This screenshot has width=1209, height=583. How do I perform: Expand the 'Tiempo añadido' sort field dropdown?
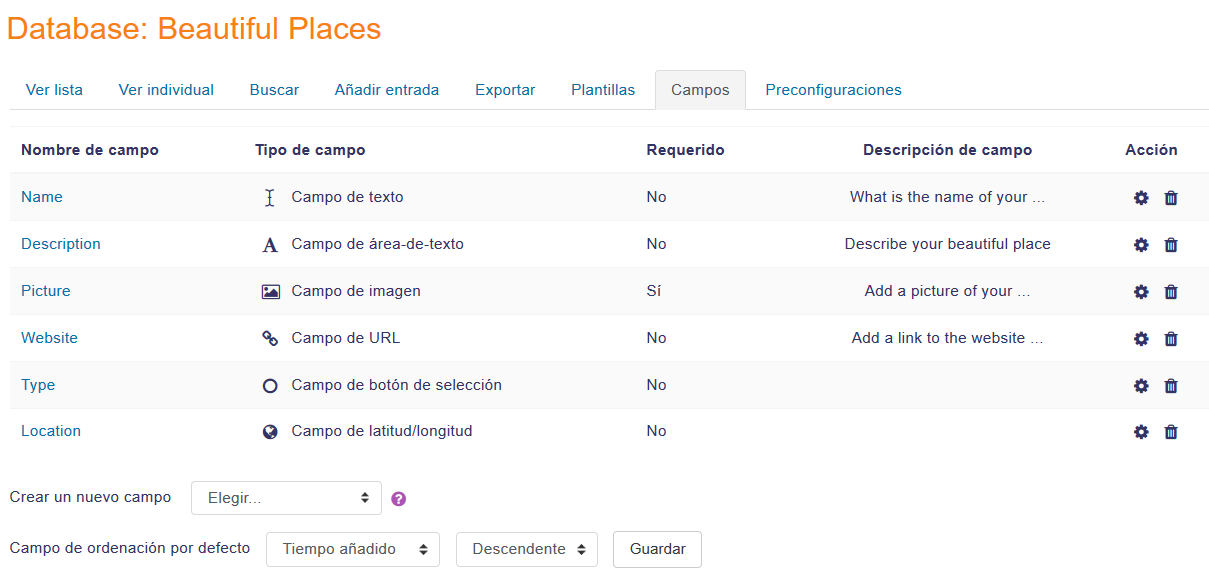pos(352,549)
